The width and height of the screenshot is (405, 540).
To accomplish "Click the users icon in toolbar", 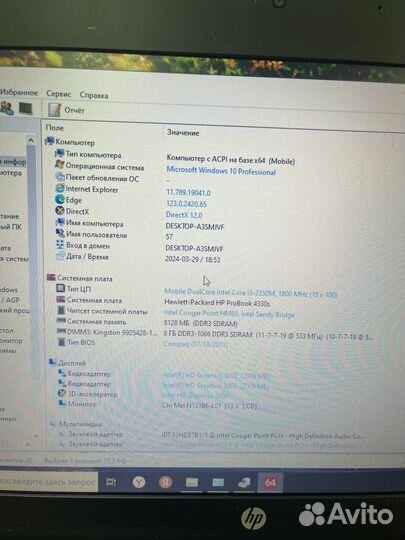I will pos(7,108).
